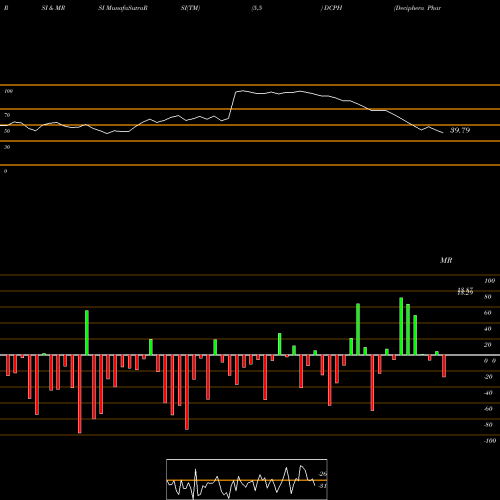
Task: Click the tallest green bar in MR chart
Action: tap(401, 326)
